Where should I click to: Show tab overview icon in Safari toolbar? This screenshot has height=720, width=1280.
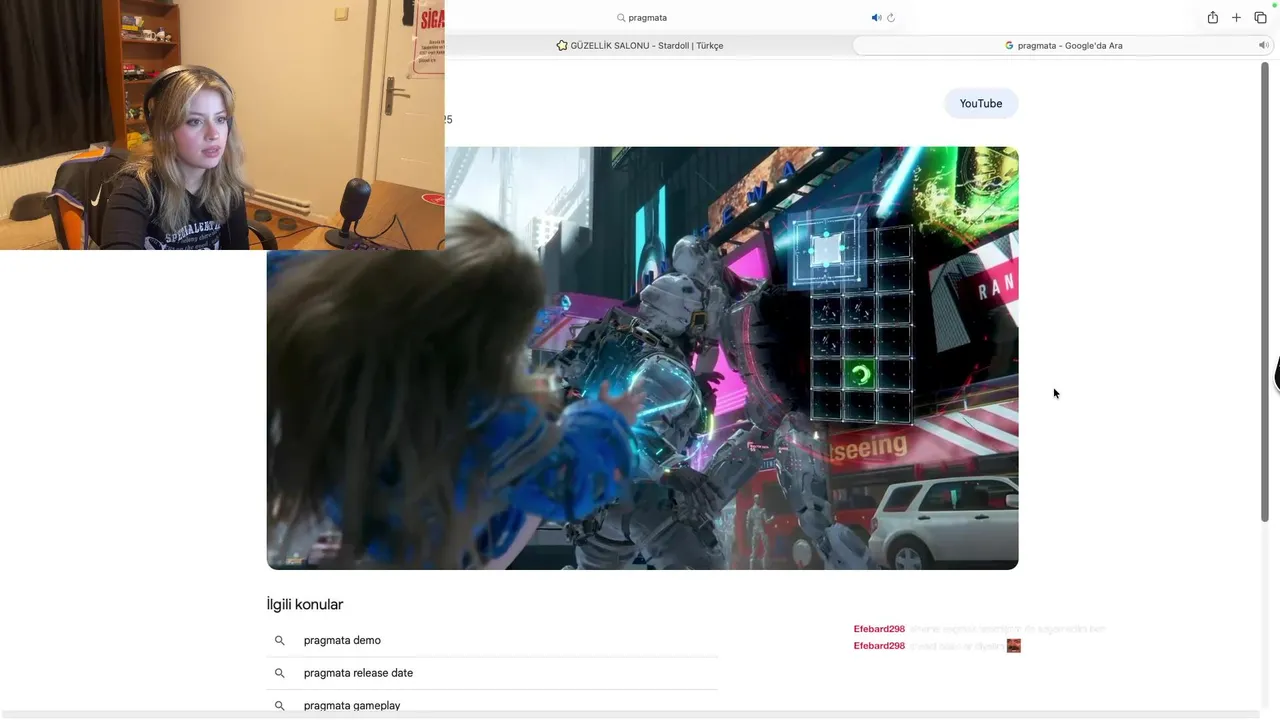[1260, 17]
